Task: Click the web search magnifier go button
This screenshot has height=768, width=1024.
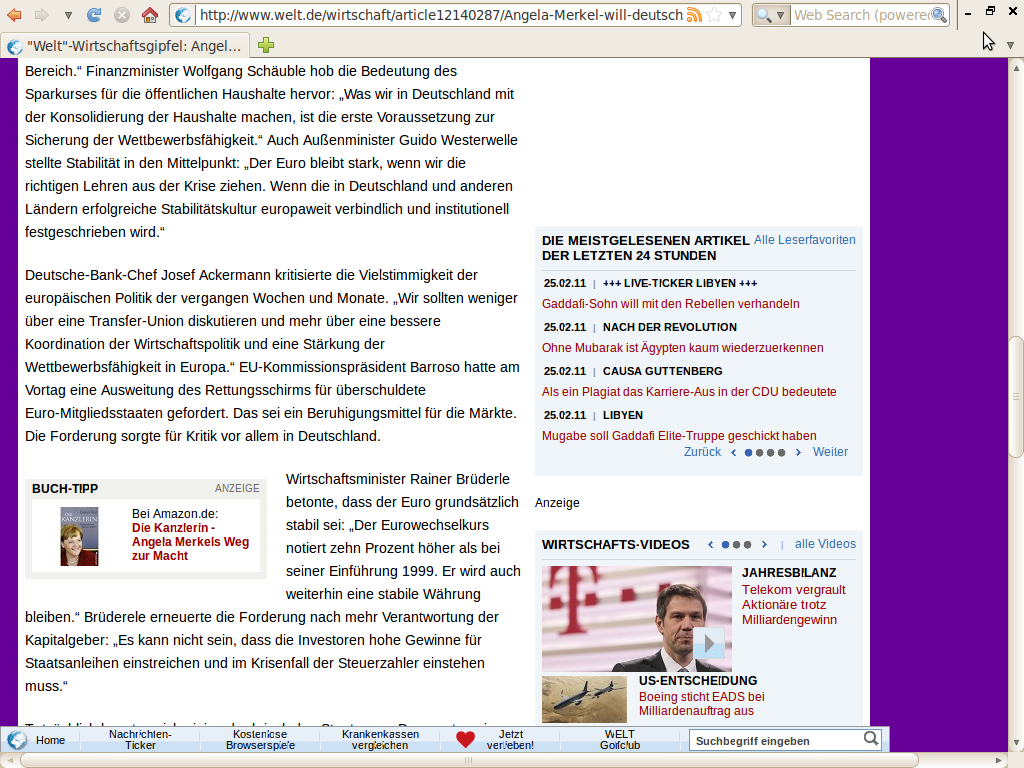Action: (x=939, y=15)
